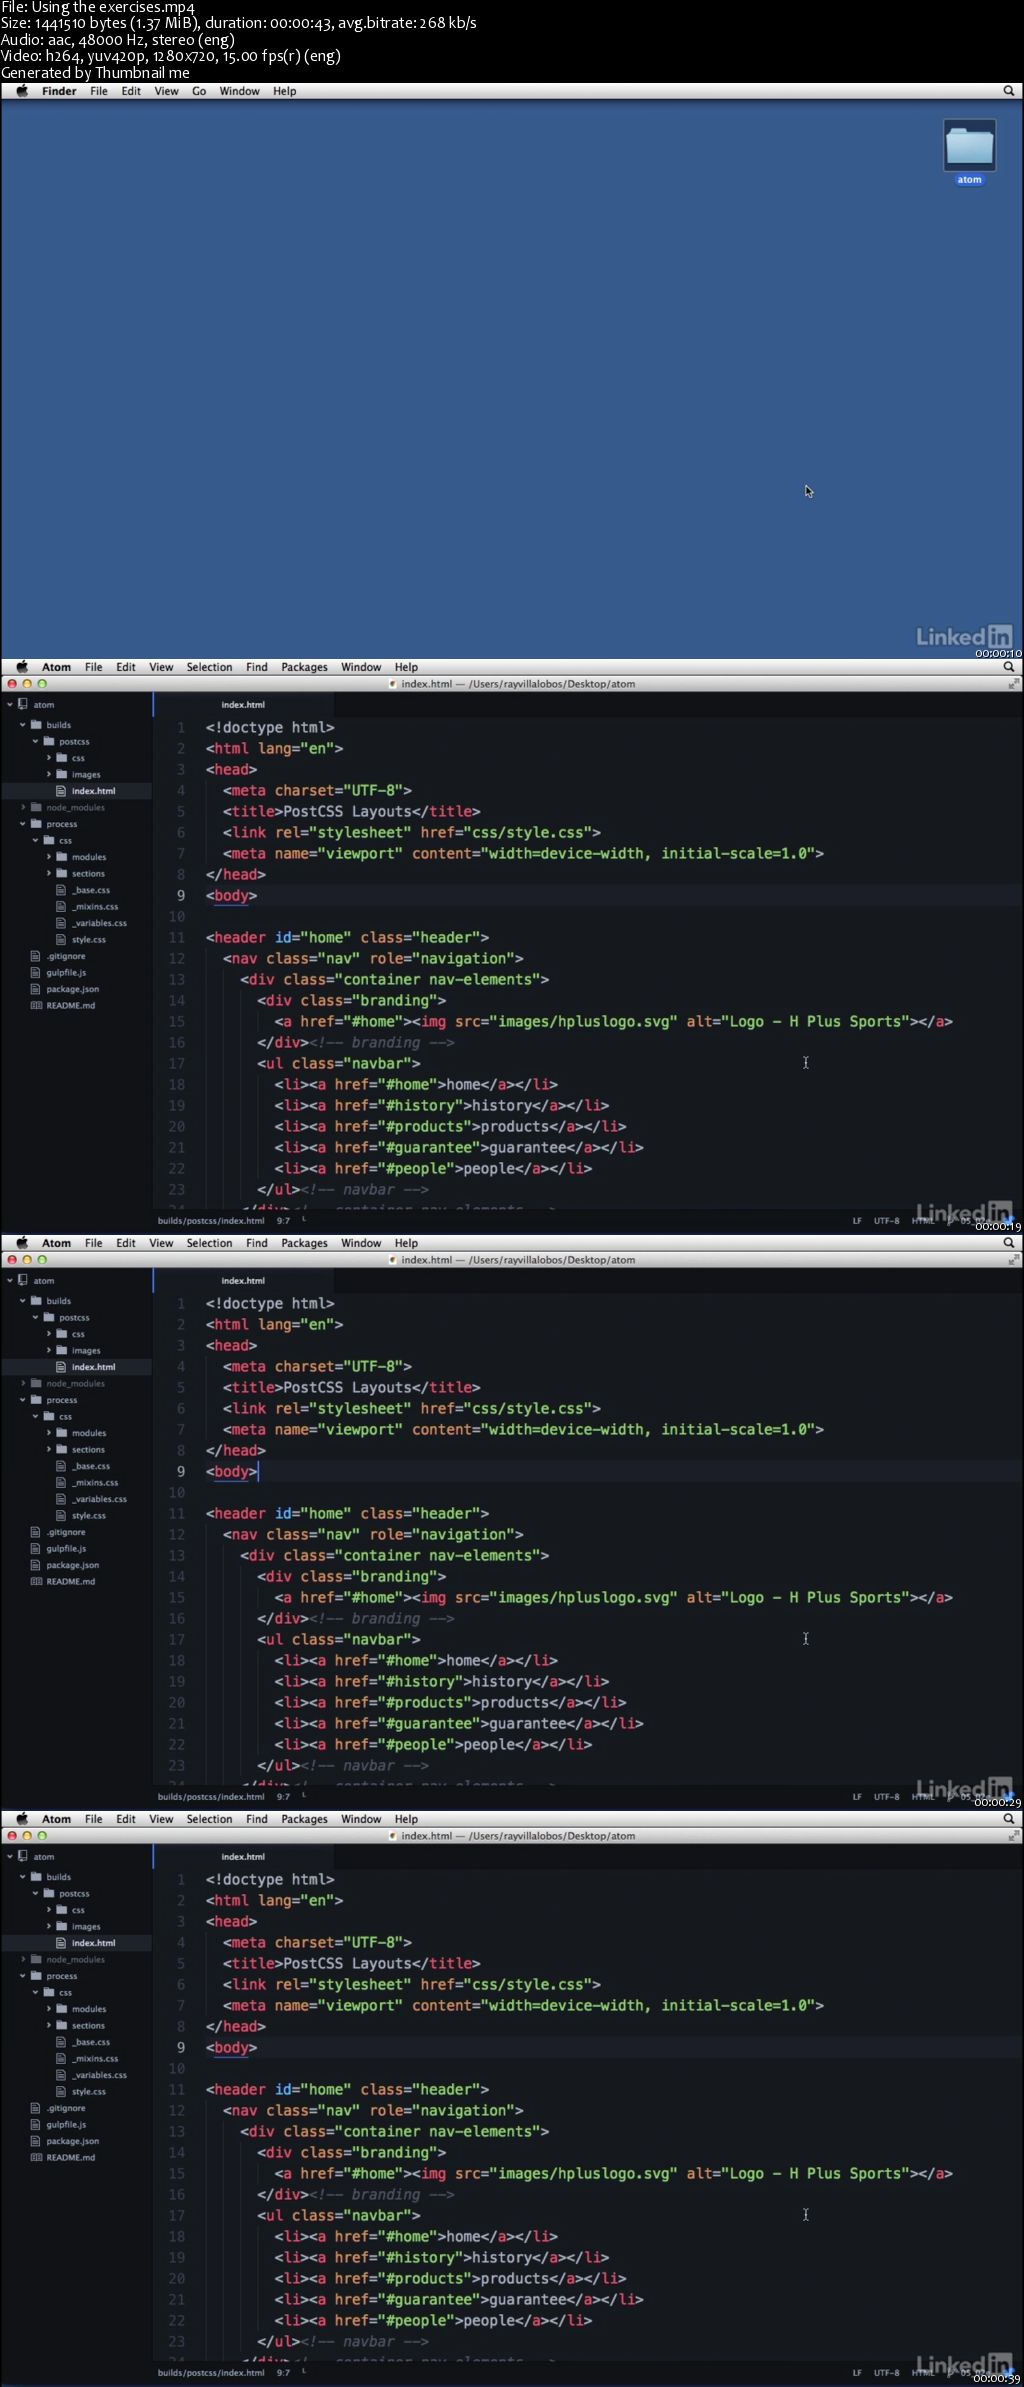
Task: Select _mixins.css in the 00:00:19 frame tree
Action: click(95, 907)
